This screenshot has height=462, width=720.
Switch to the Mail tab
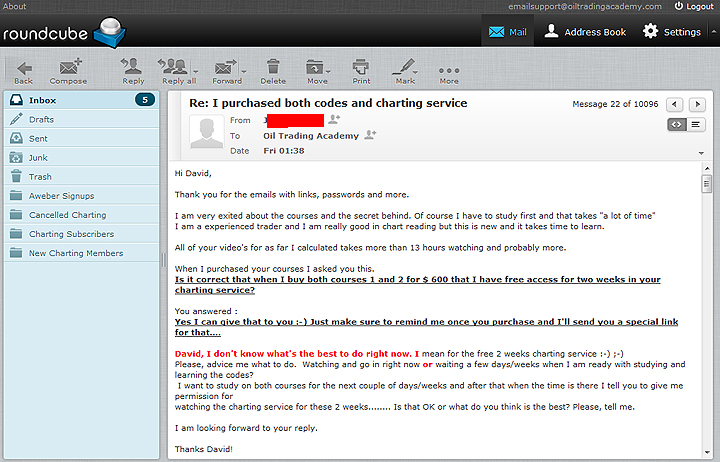(x=507, y=32)
